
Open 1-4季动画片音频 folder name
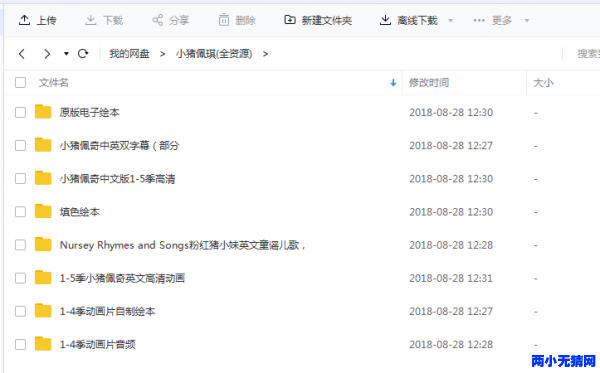[98, 344]
